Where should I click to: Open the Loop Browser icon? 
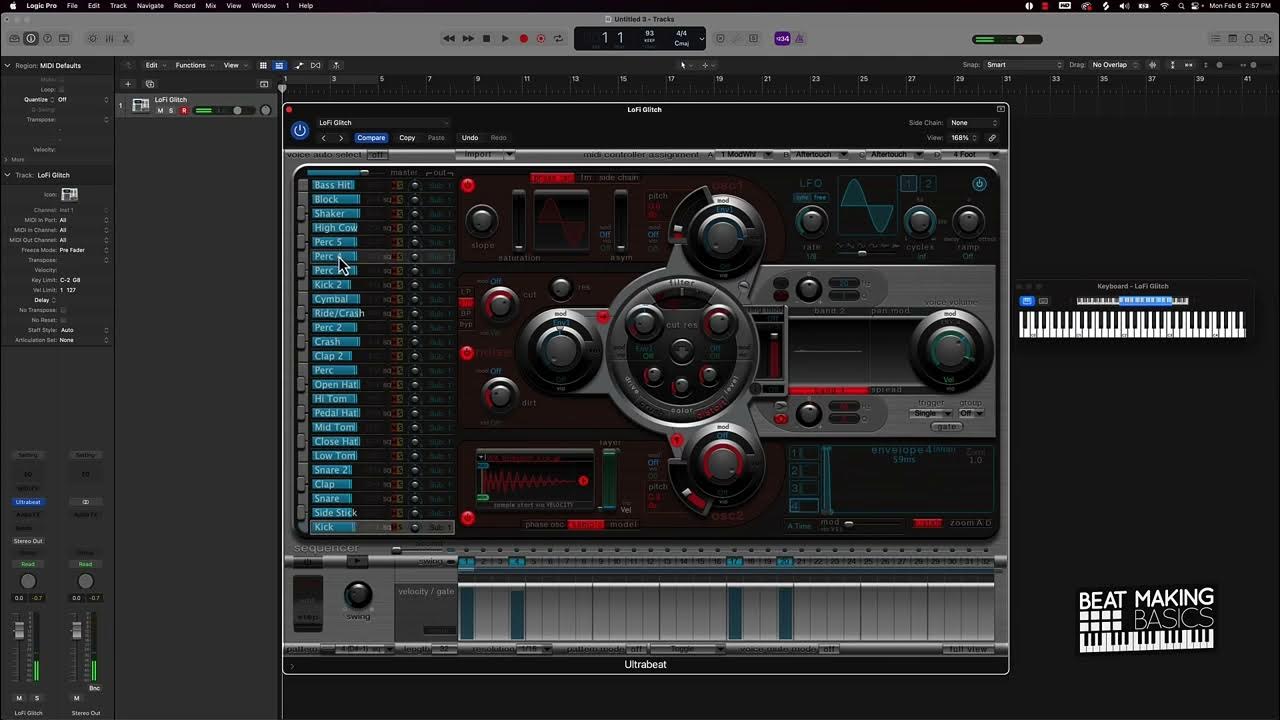(1249, 39)
